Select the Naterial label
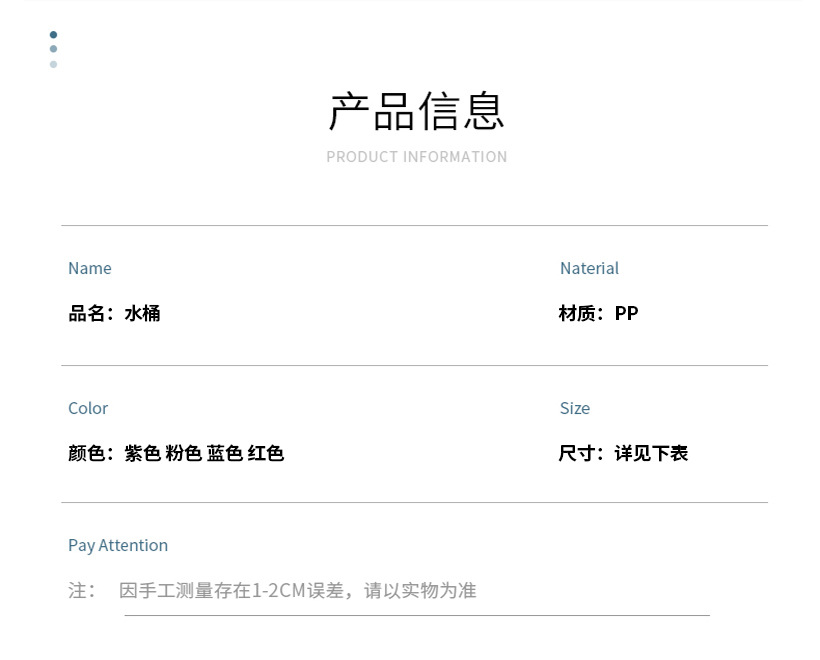The width and height of the screenshot is (820, 660). pyautogui.click(x=589, y=268)
